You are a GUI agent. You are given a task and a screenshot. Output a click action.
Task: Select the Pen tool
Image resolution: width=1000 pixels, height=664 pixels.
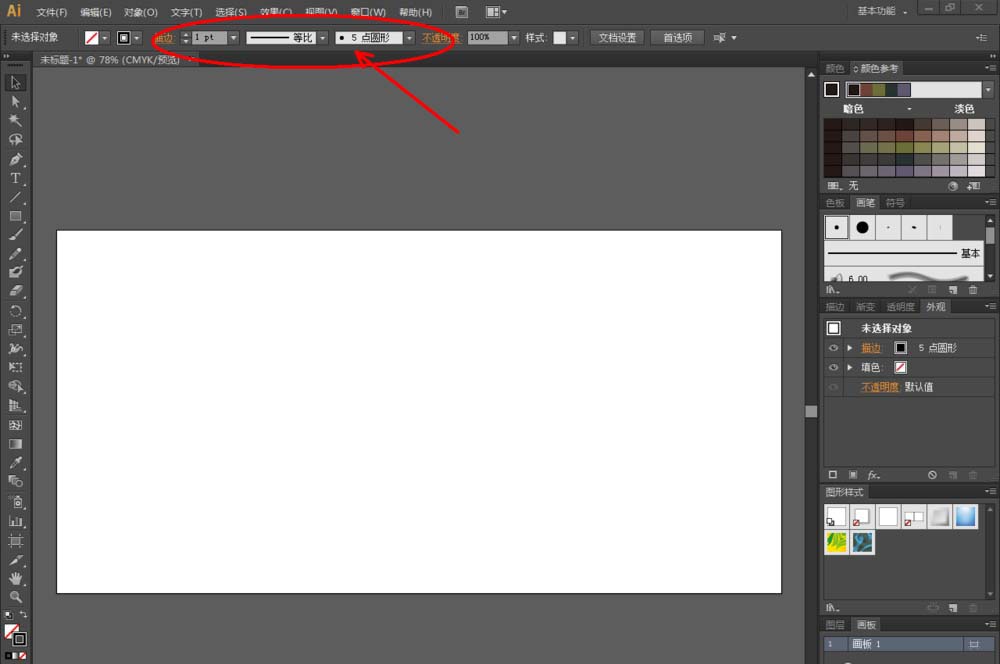[15, 159]
